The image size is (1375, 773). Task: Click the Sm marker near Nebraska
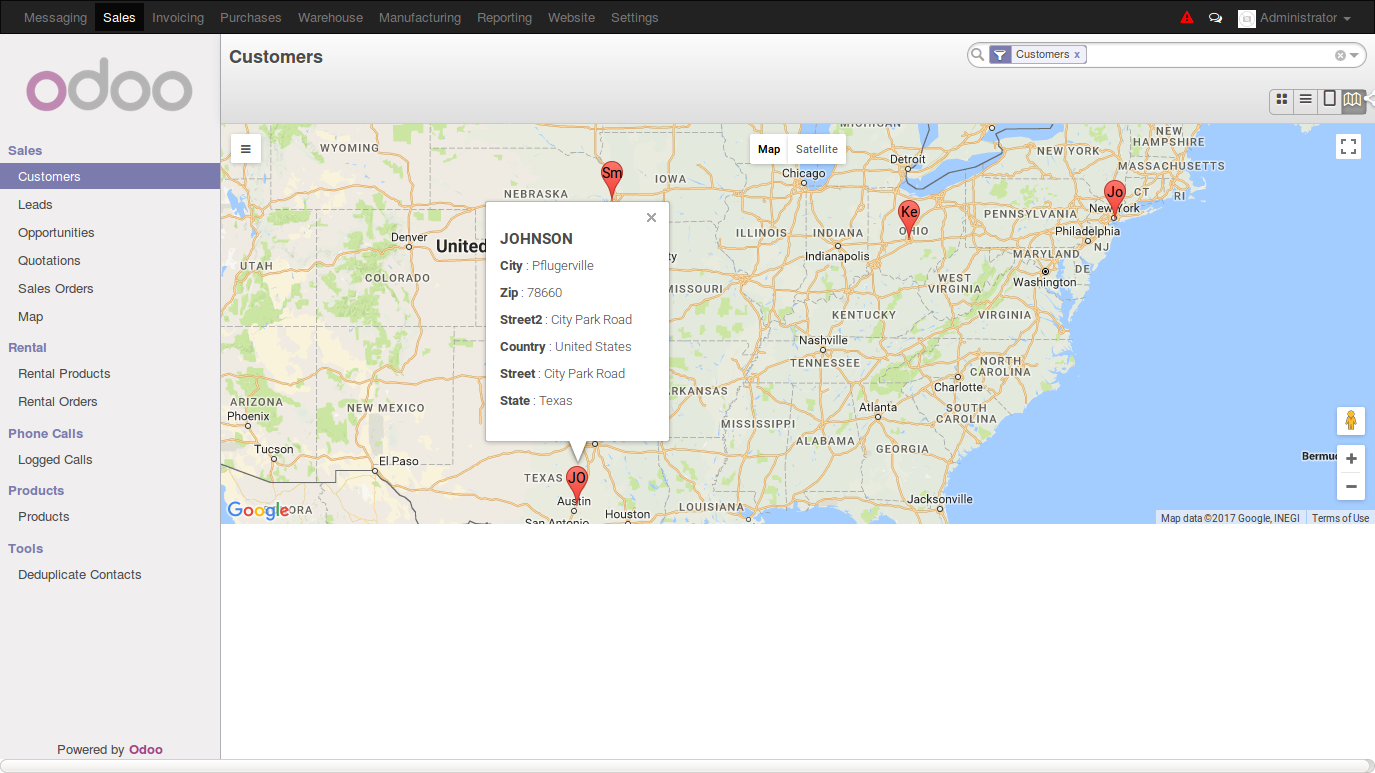611,179
